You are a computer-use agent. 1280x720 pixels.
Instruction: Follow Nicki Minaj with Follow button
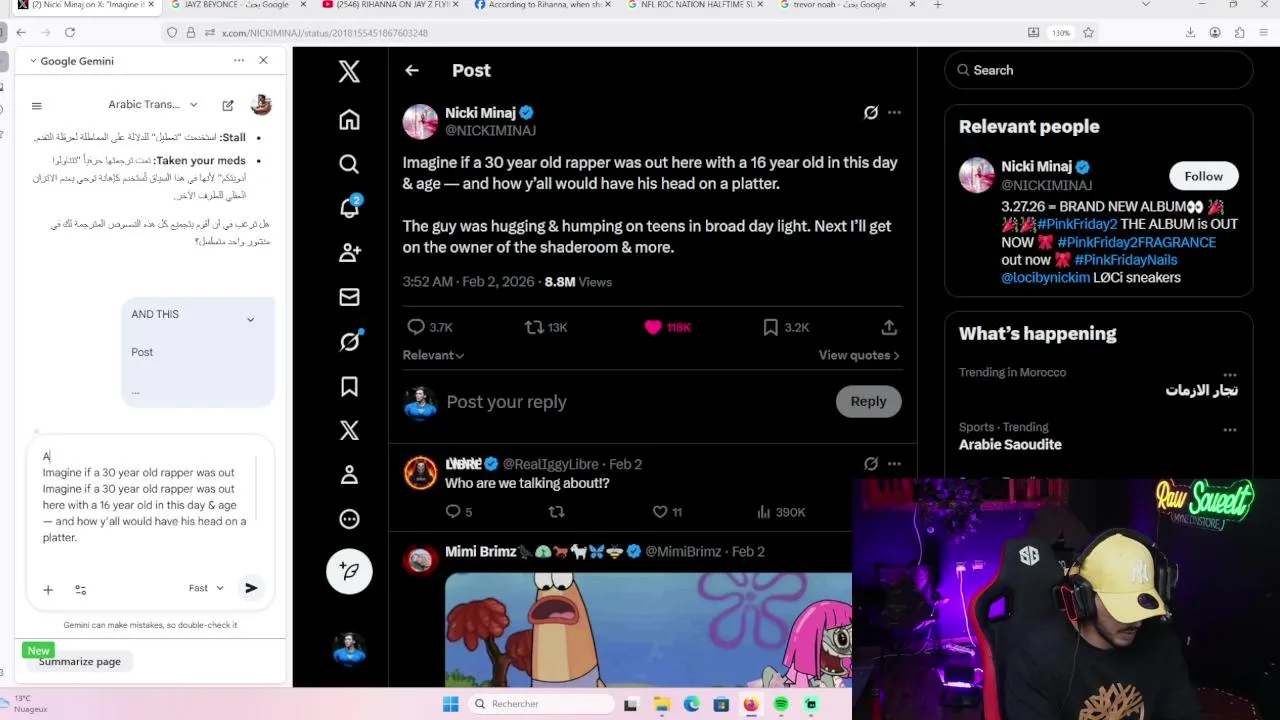(1203, 176)
